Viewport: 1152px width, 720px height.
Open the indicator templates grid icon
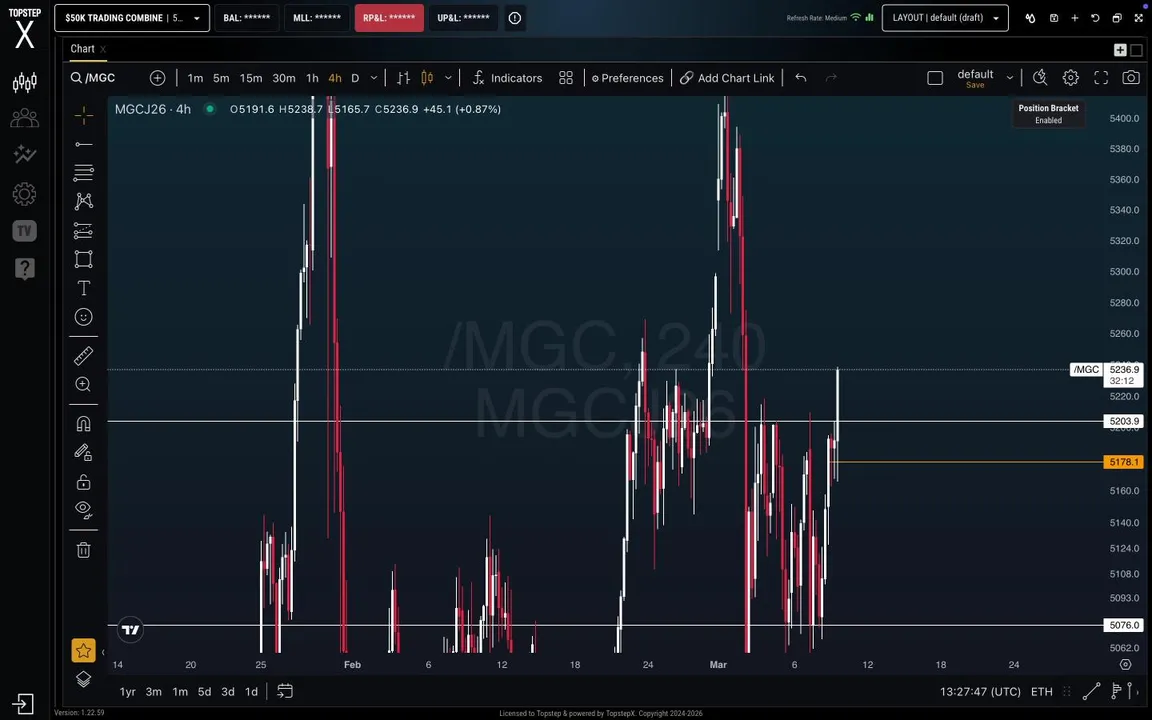coord(566,78)
